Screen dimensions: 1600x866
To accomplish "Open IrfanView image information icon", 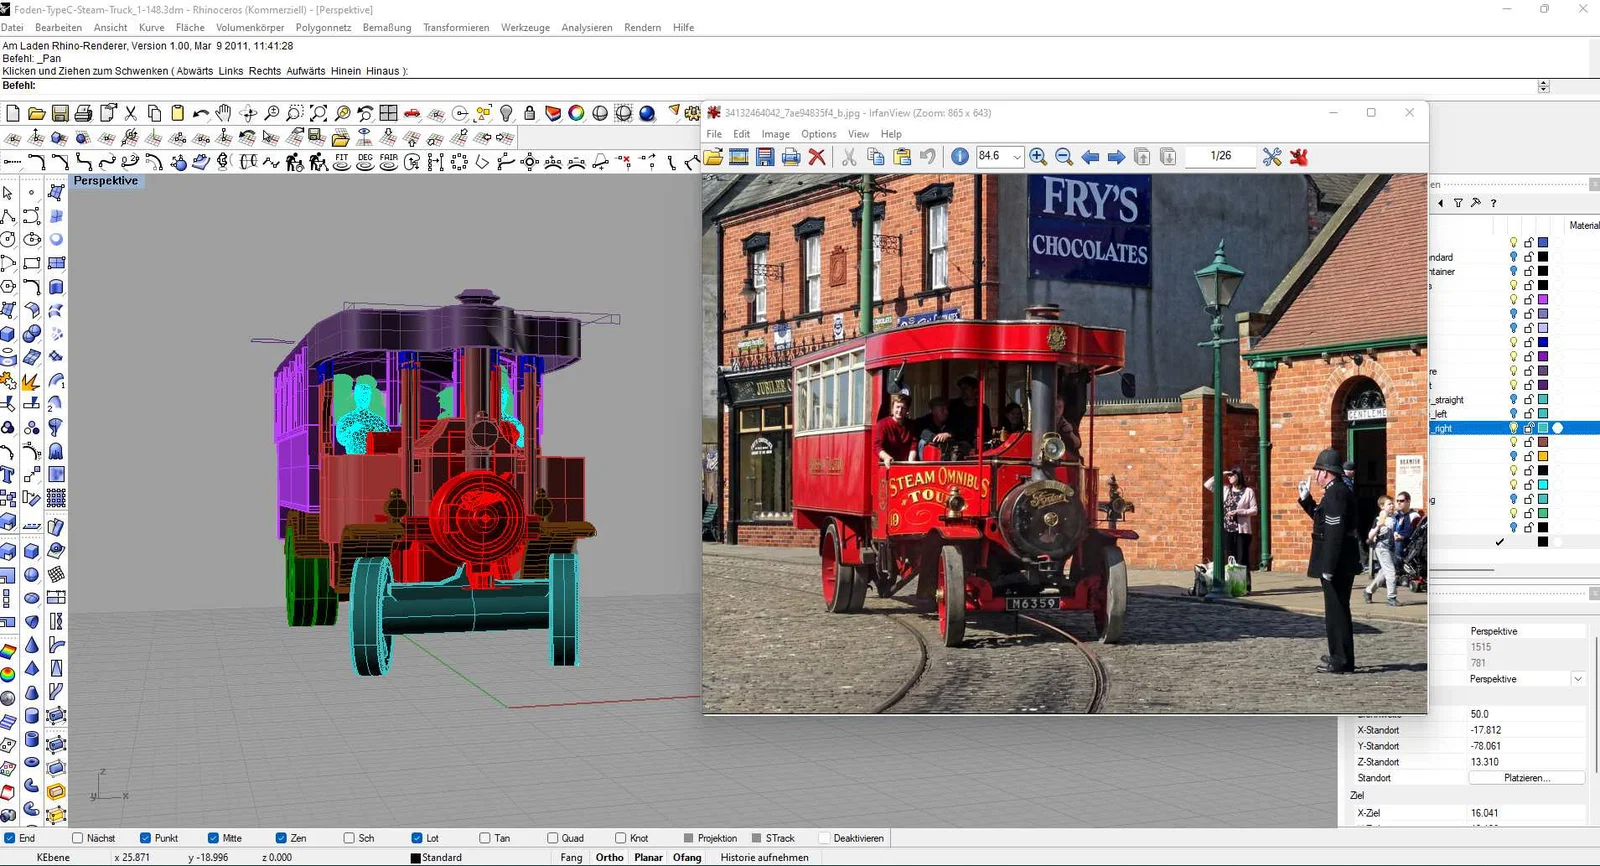I will click(960, 157).
